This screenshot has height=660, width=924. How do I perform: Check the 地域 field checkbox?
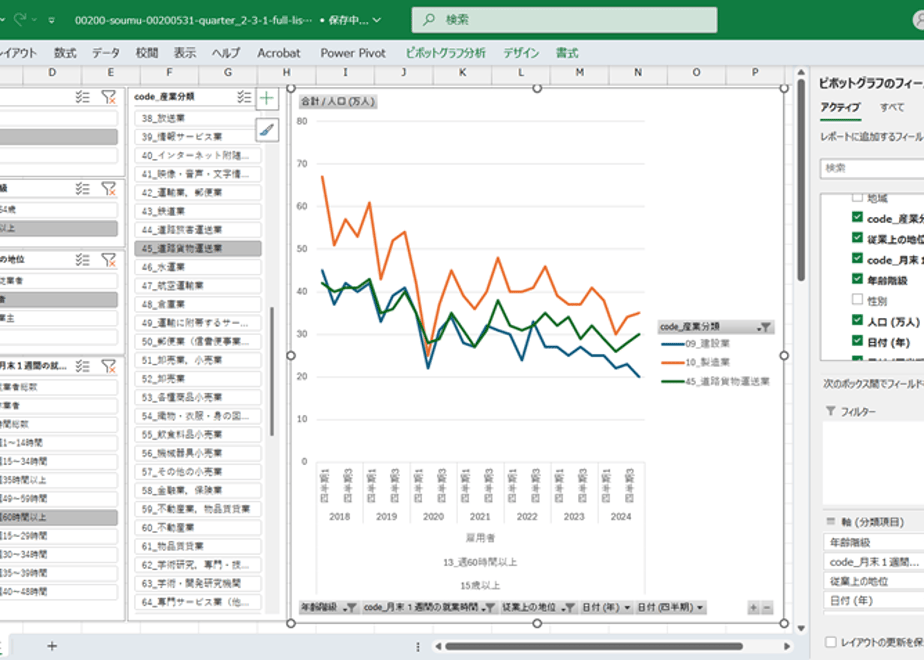pos(857,197)
